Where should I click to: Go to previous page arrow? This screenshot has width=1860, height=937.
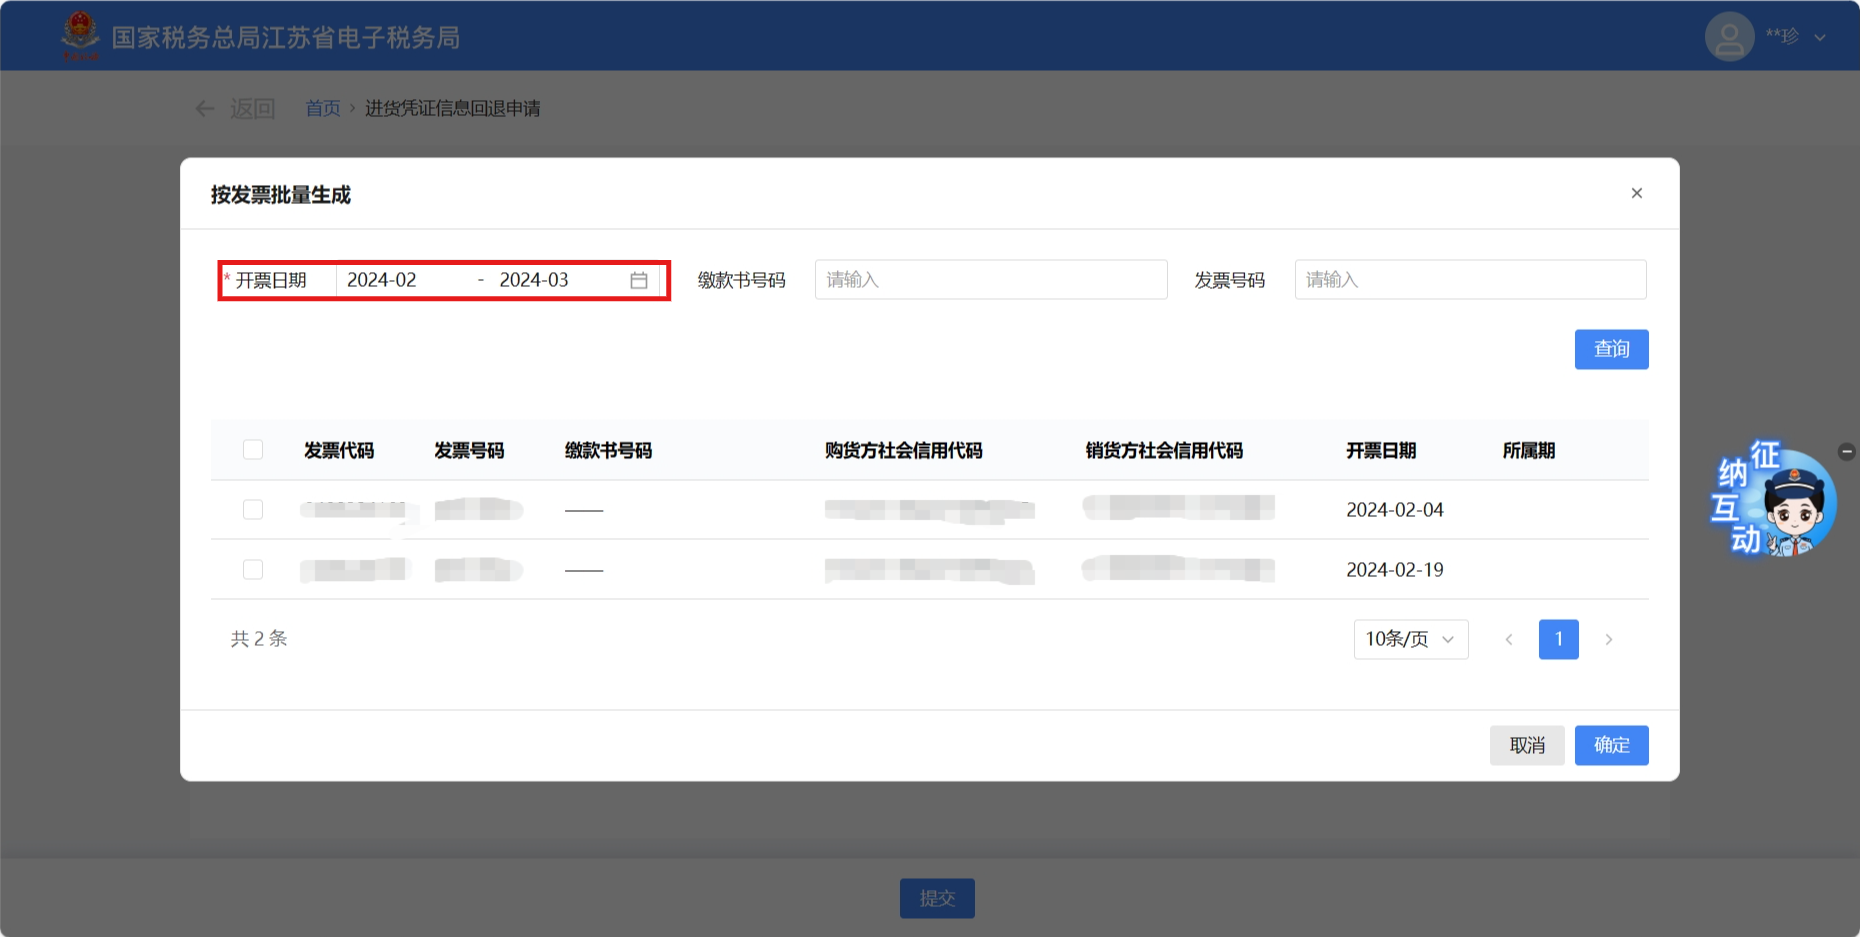(1508, 639)
